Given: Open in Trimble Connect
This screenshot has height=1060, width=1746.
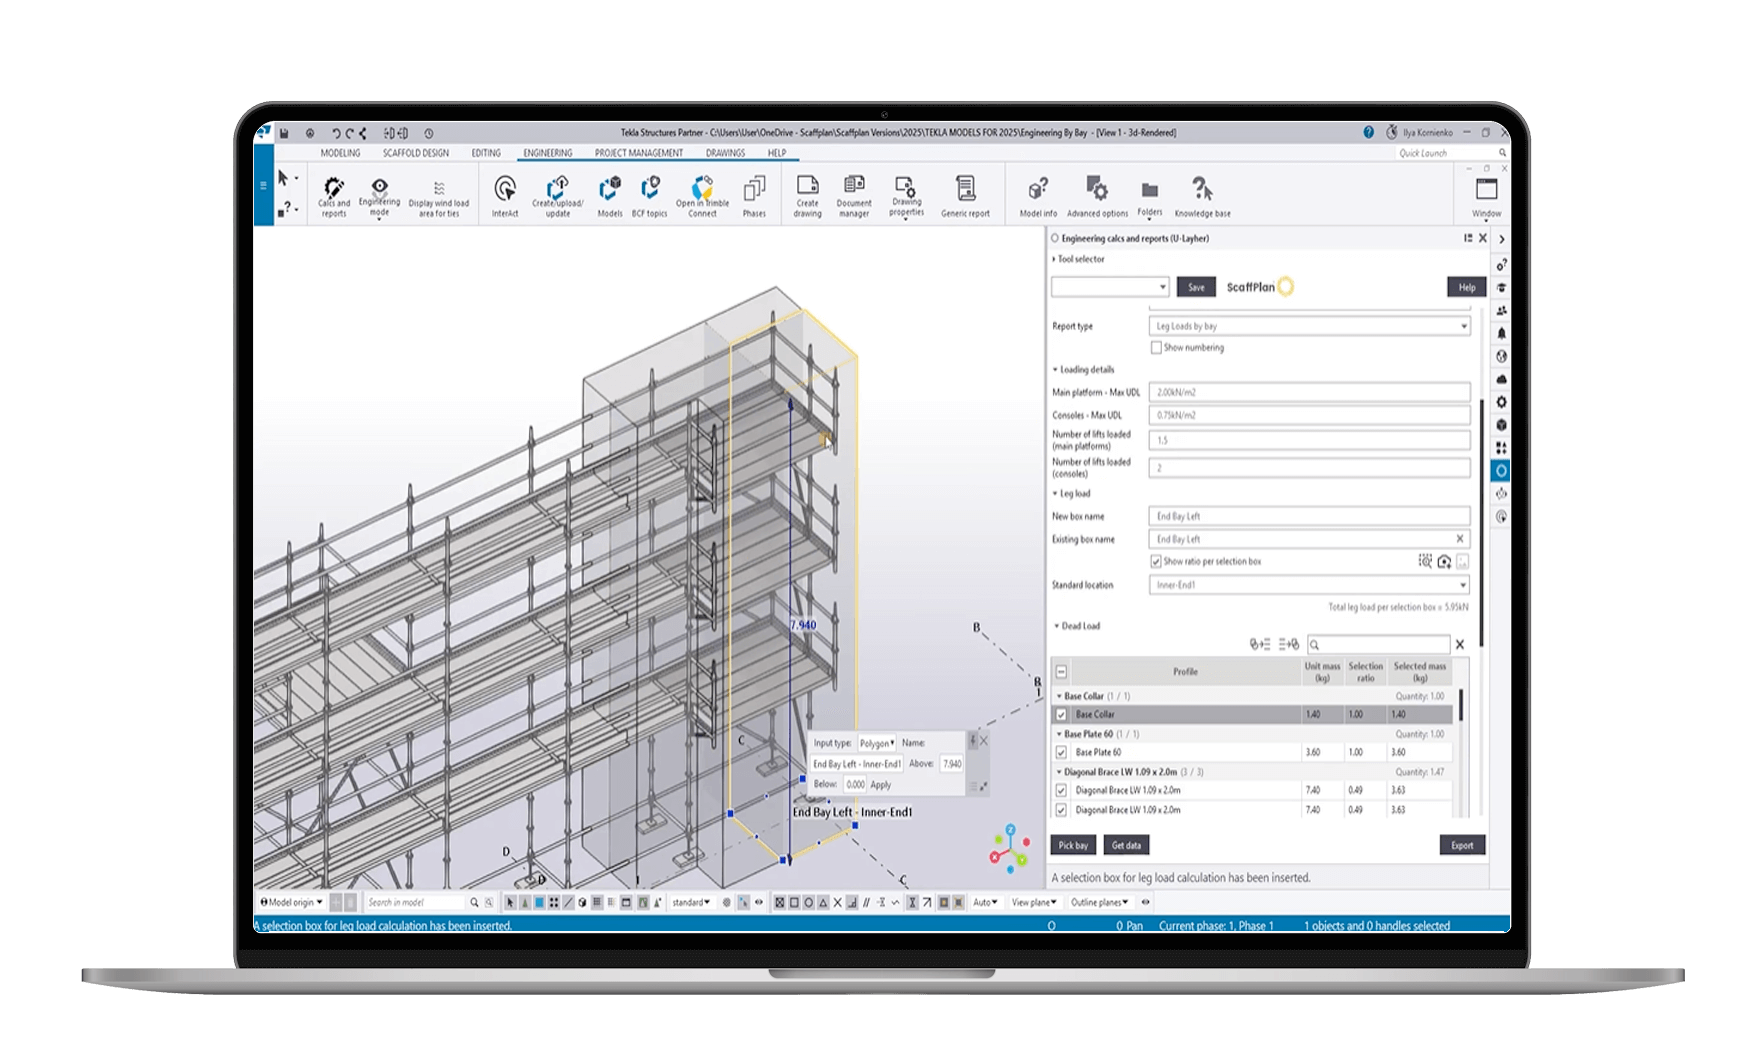Looking at the screenshot, I should pos(701,194).
